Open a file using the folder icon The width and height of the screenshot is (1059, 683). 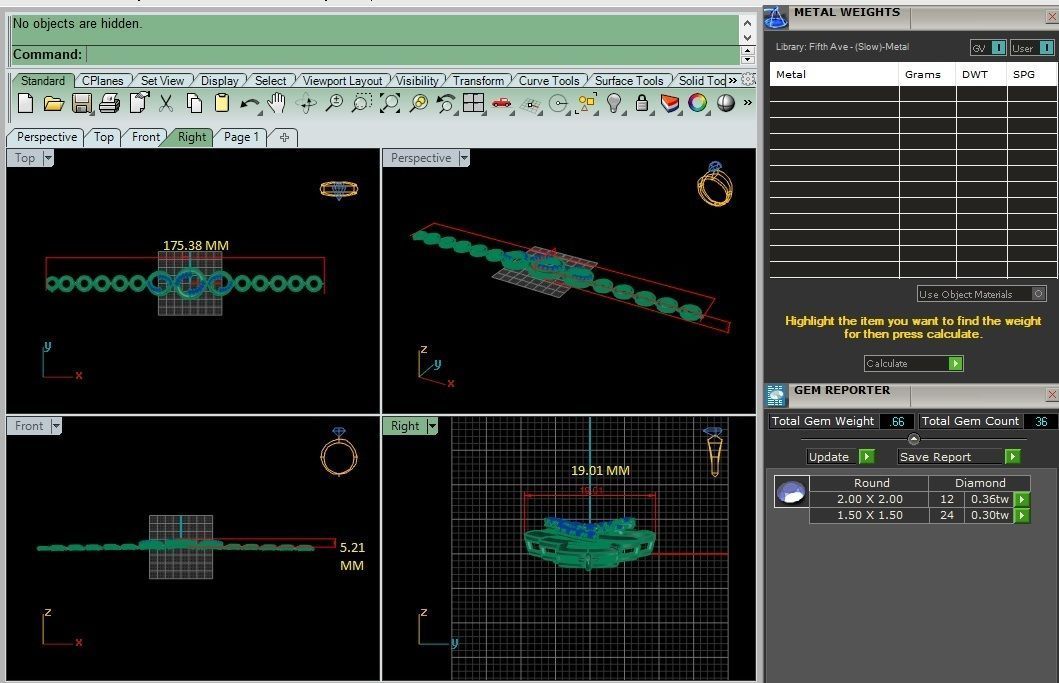[53, 103]
